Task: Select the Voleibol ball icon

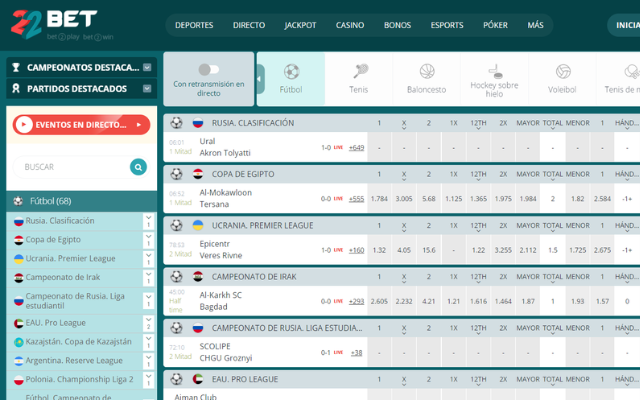Action: point(562,71)
